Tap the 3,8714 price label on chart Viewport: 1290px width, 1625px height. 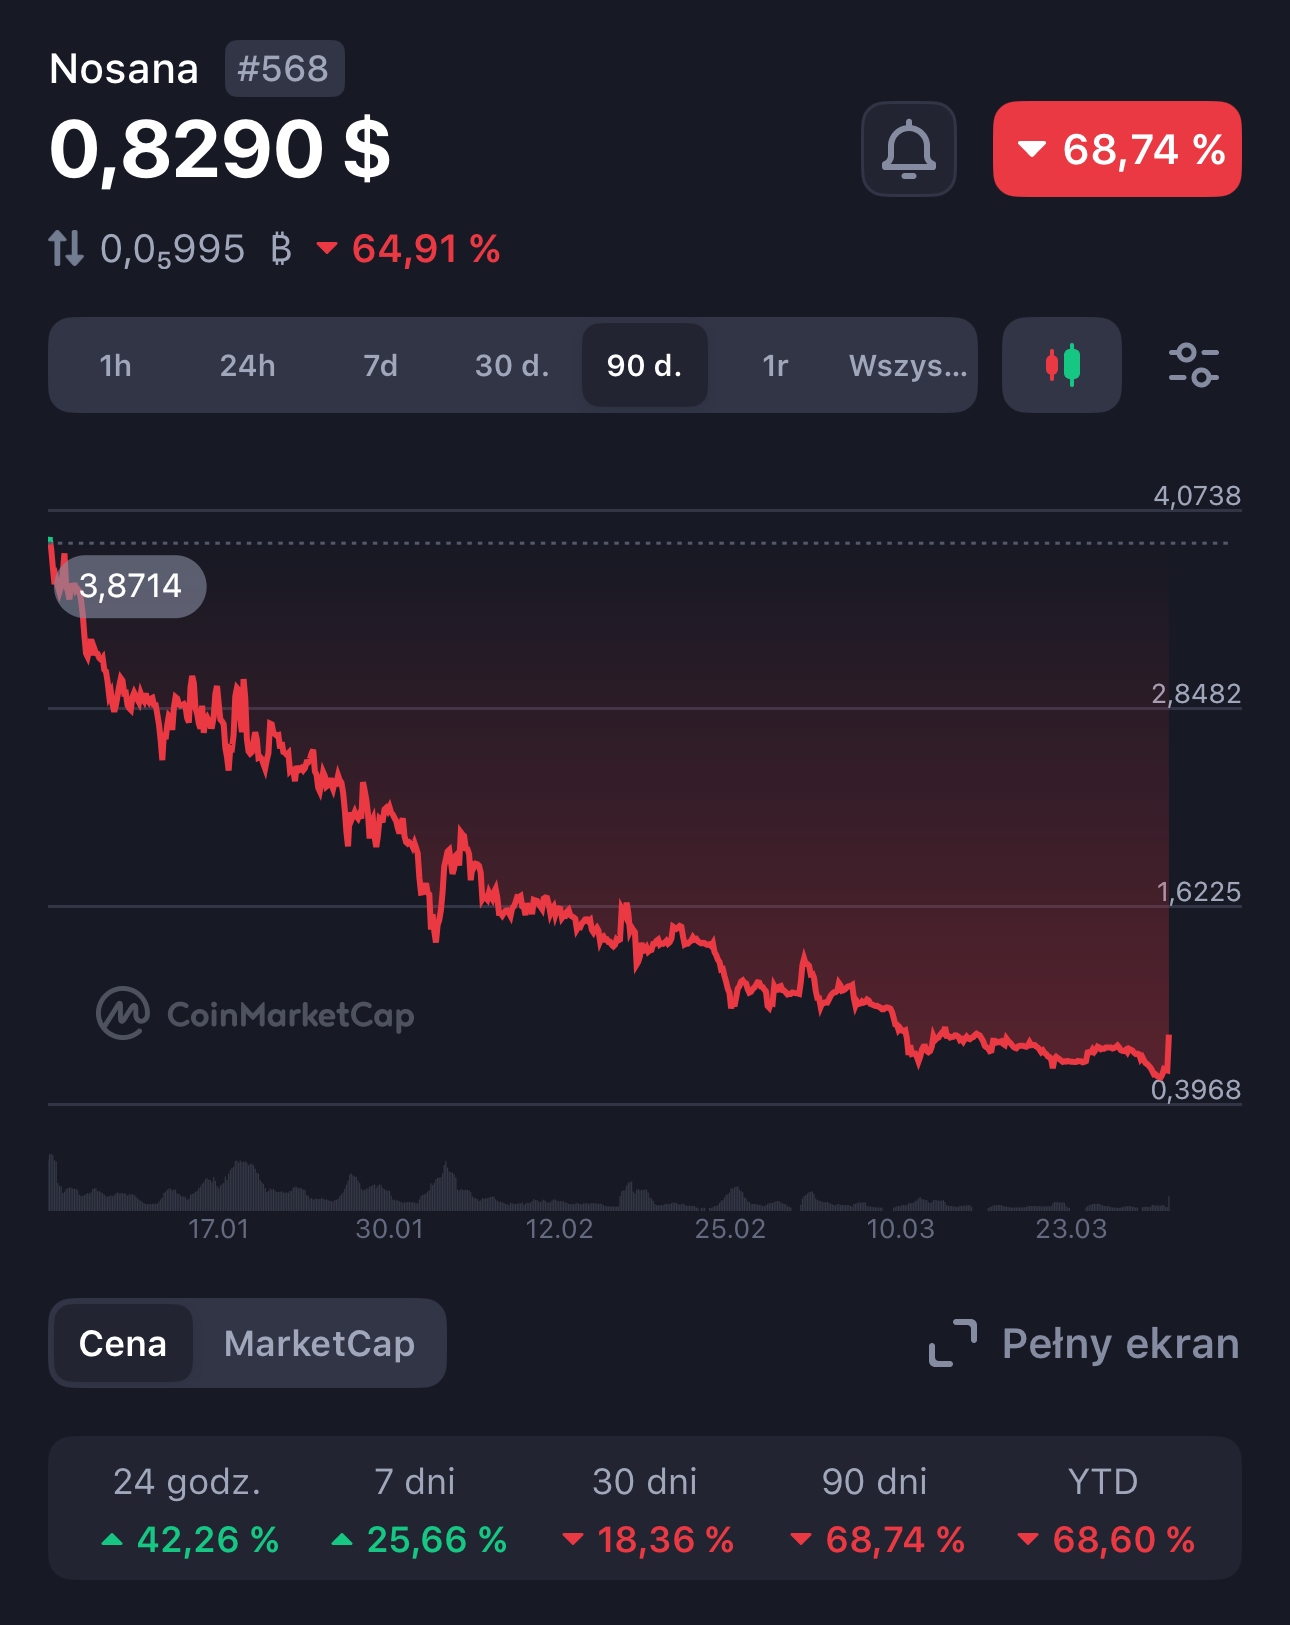point(131,586)
